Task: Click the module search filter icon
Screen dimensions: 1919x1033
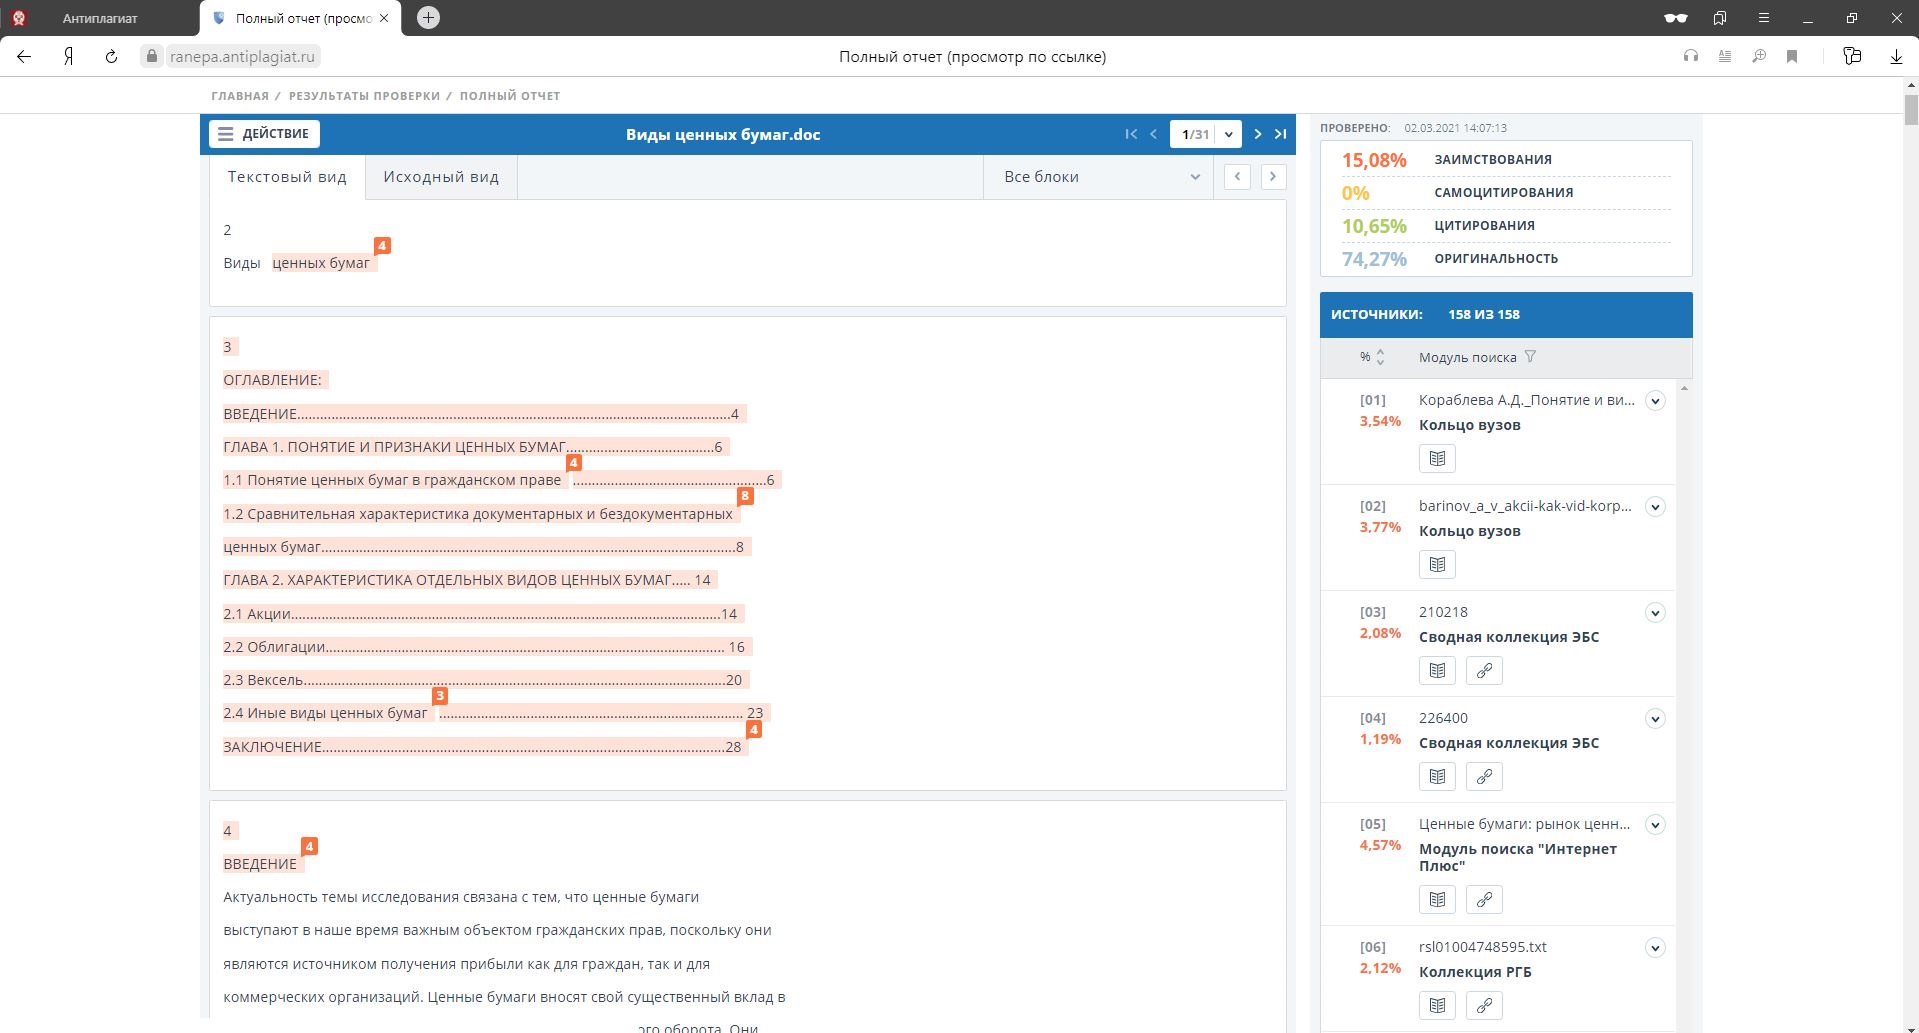Action: tap(1530, 357)
